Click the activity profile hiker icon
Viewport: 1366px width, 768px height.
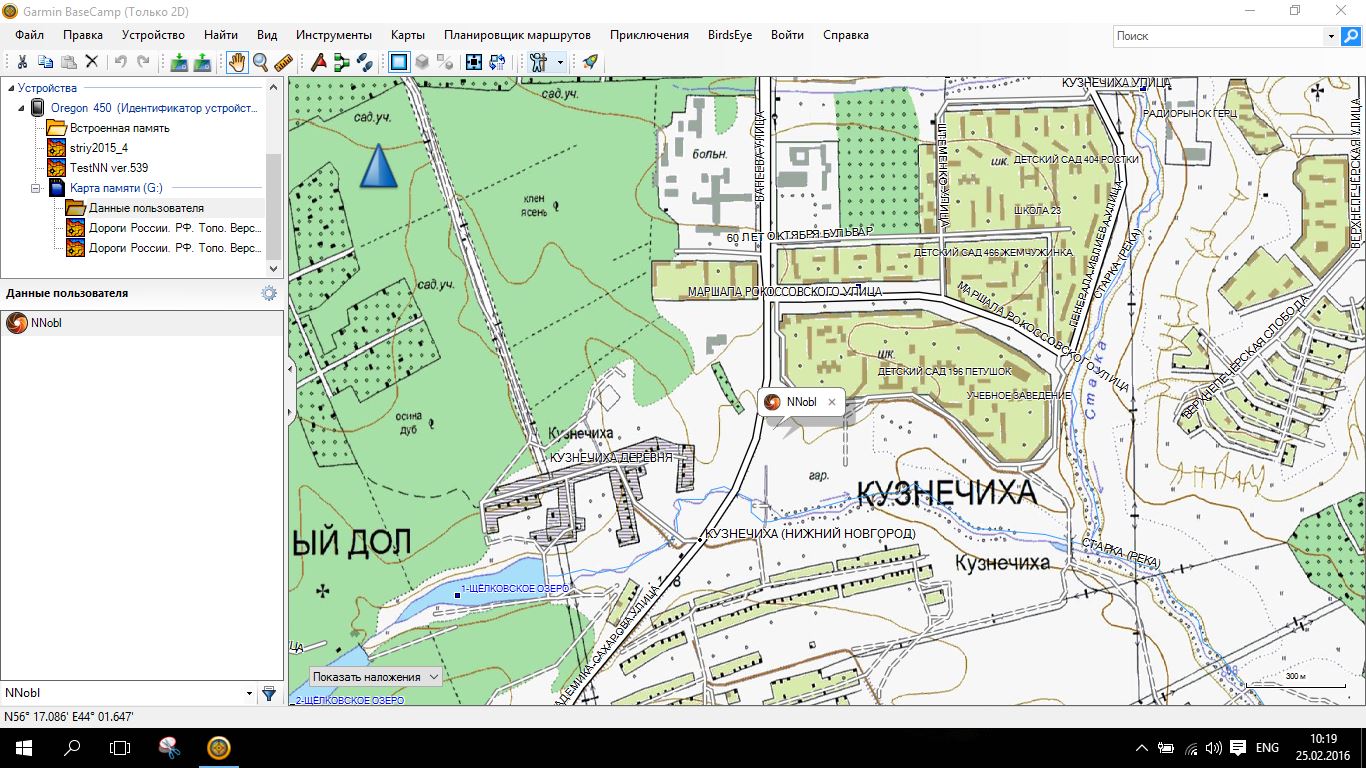coord(539,62)
